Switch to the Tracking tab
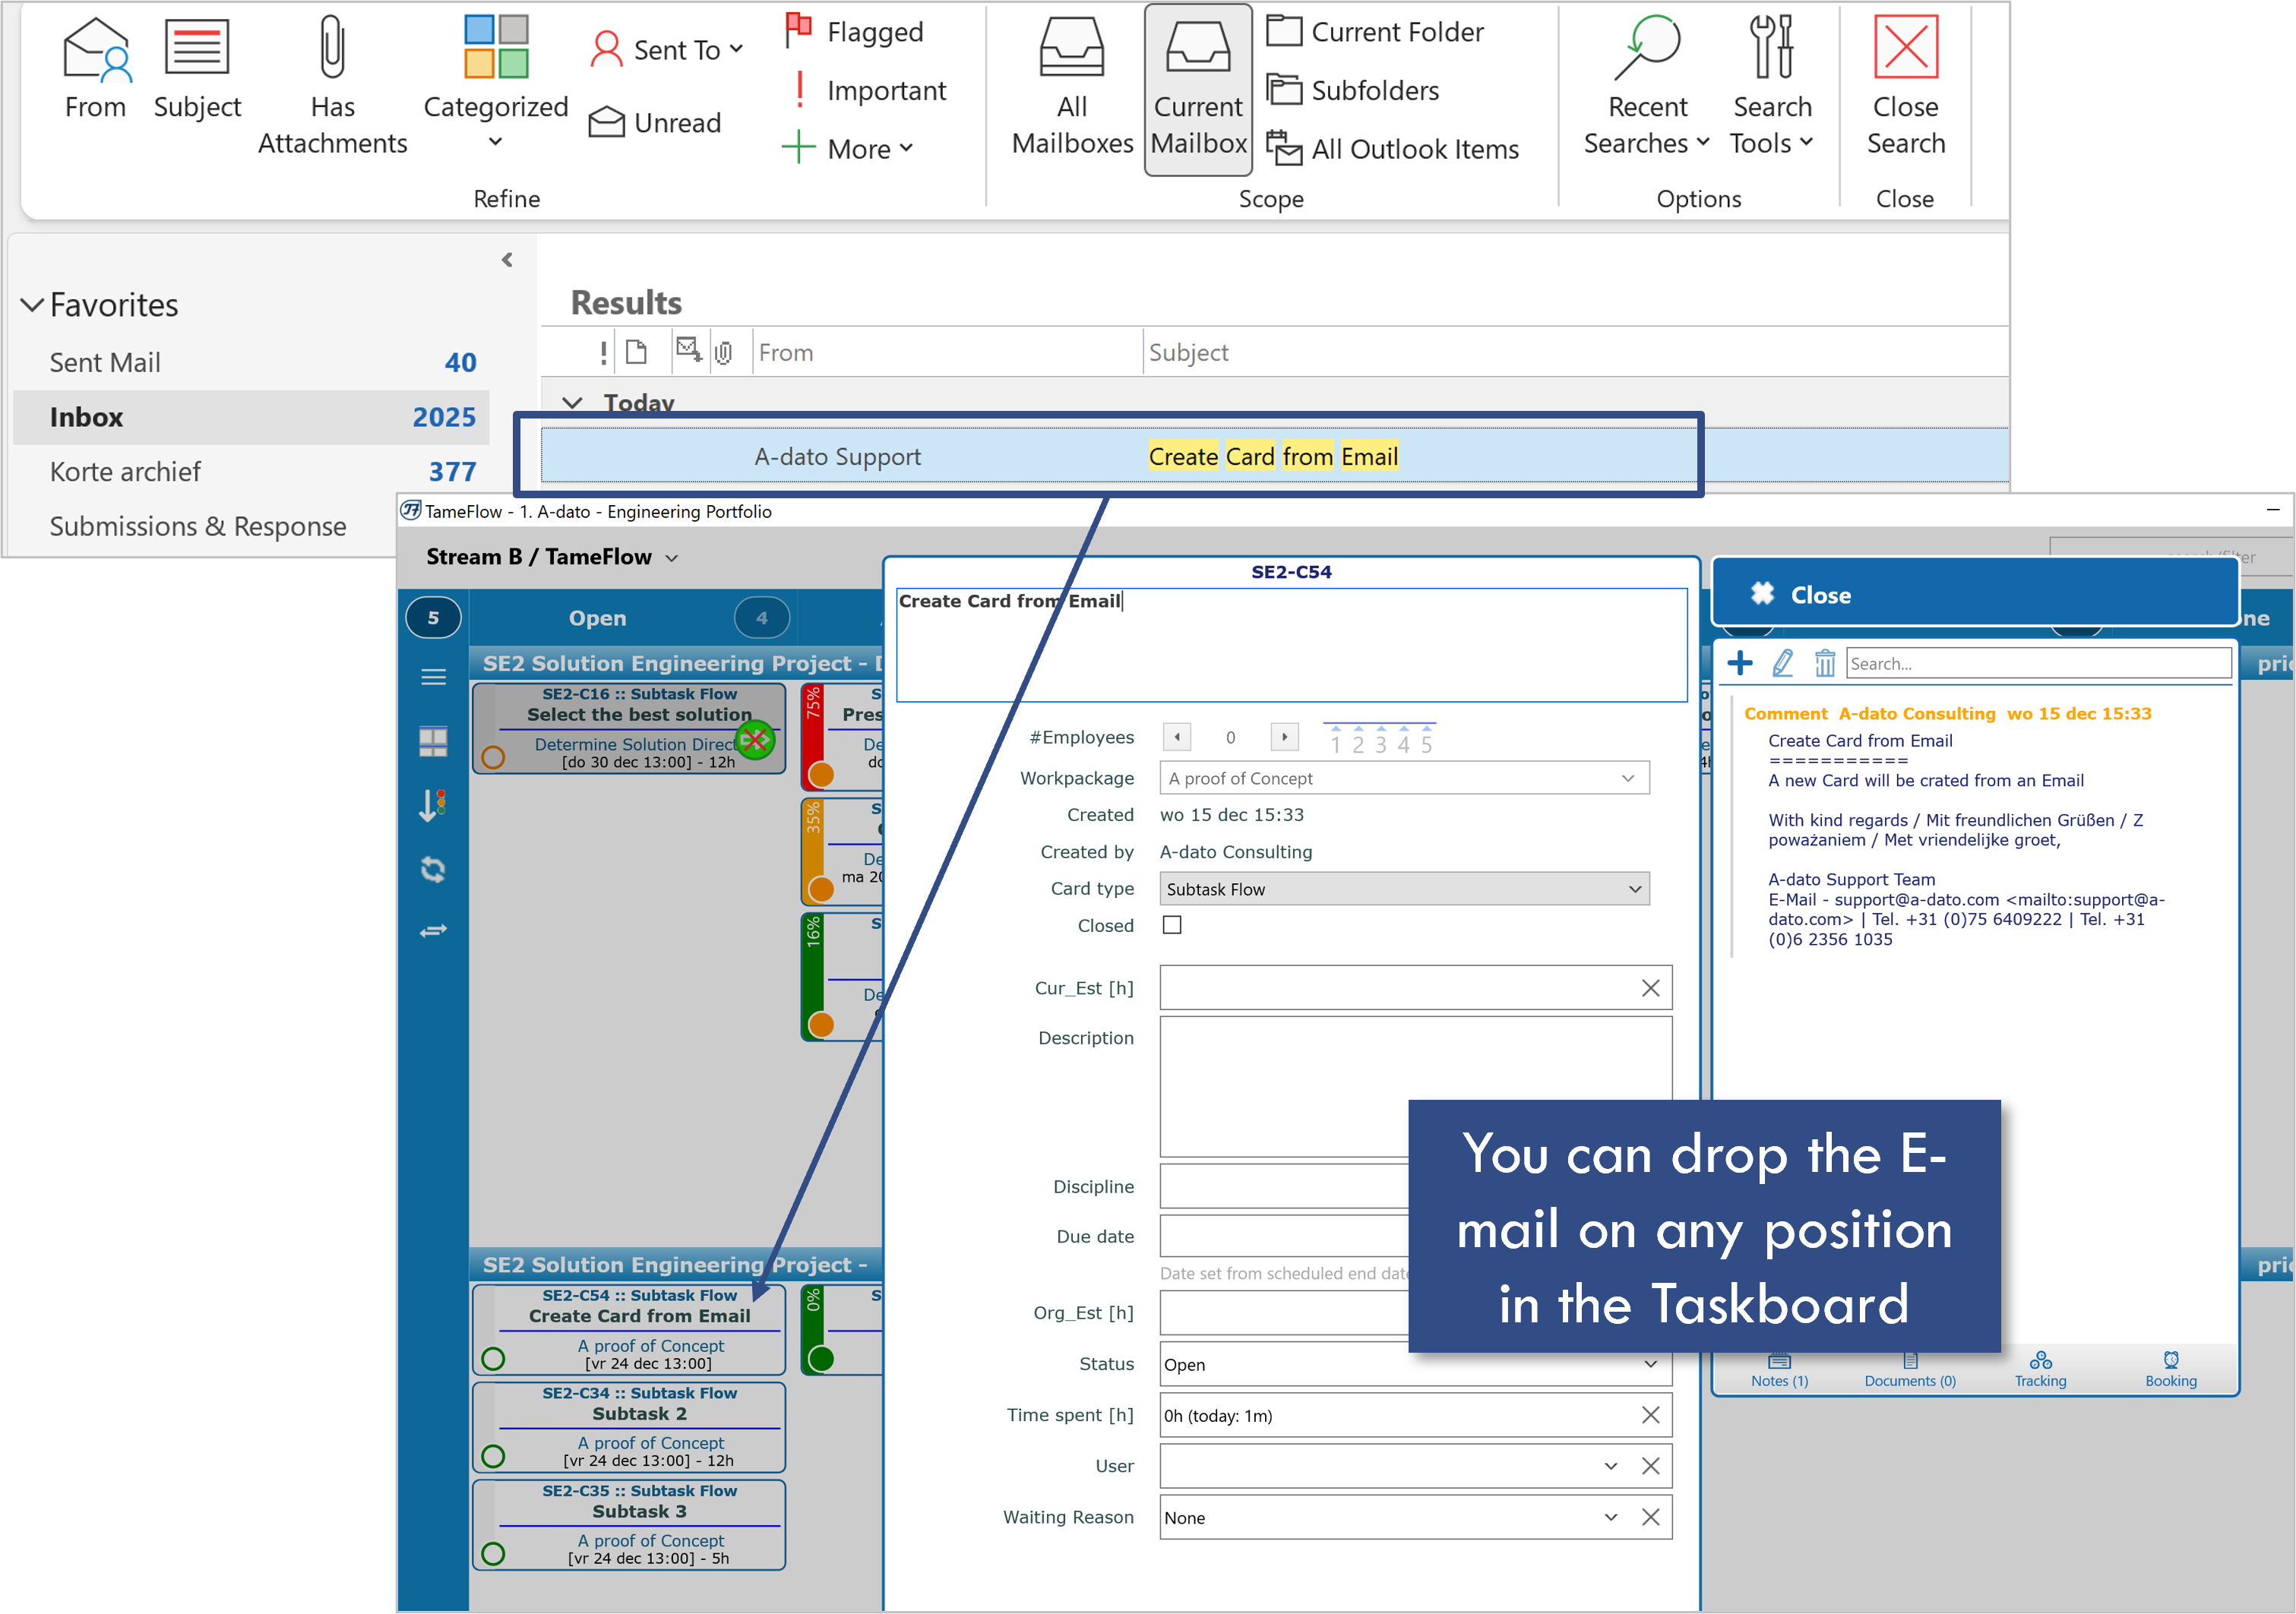Viewport: 2296px width, 1614px height. (2040, 1369)
